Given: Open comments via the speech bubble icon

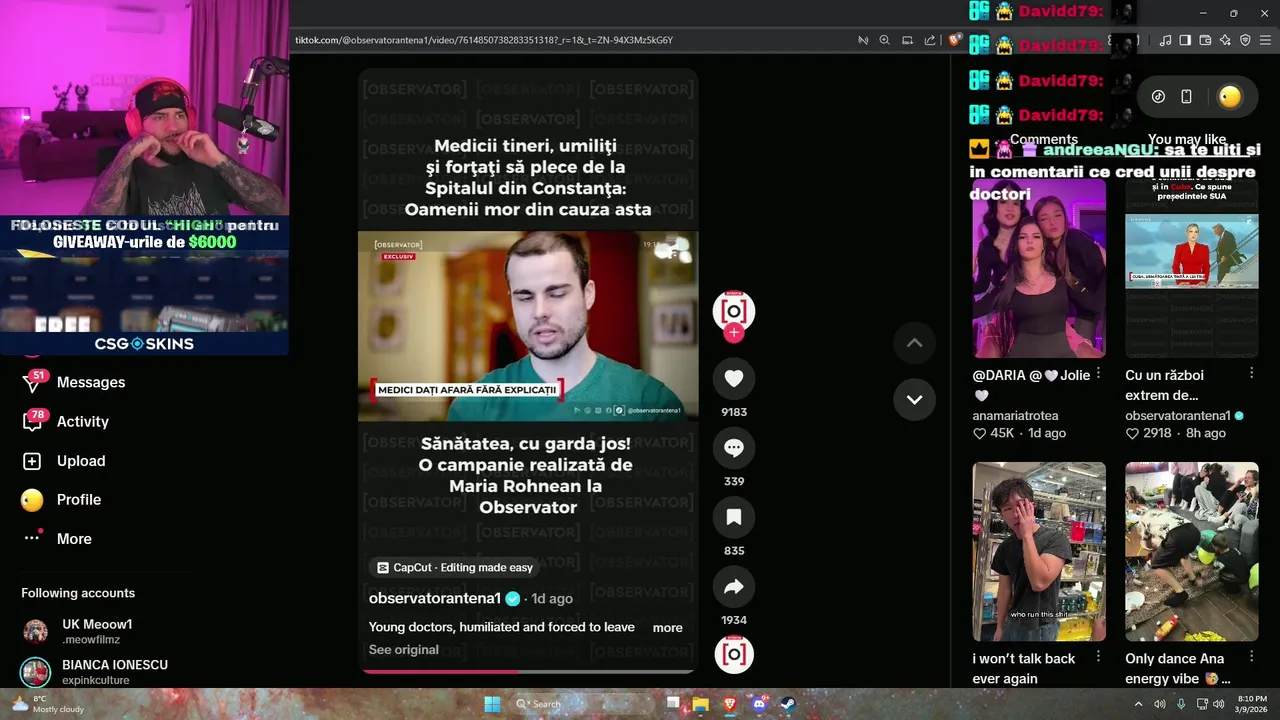Looking at the screenshot, I should [x=734, y=448].
